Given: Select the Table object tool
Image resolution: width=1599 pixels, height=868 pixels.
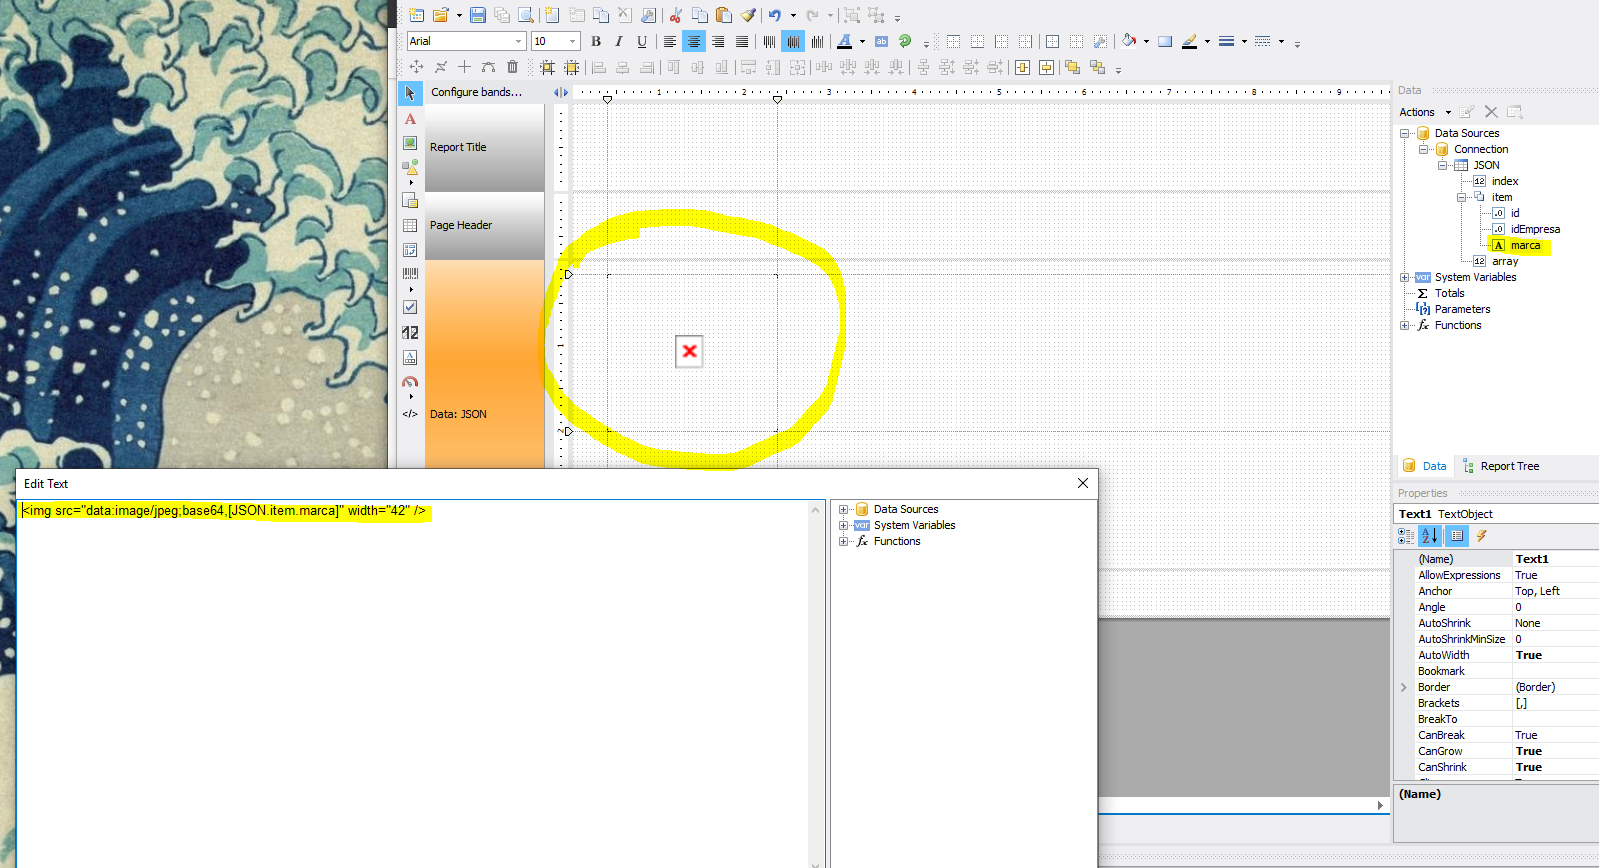Looking at the screenshot, I should pos(410,226).
